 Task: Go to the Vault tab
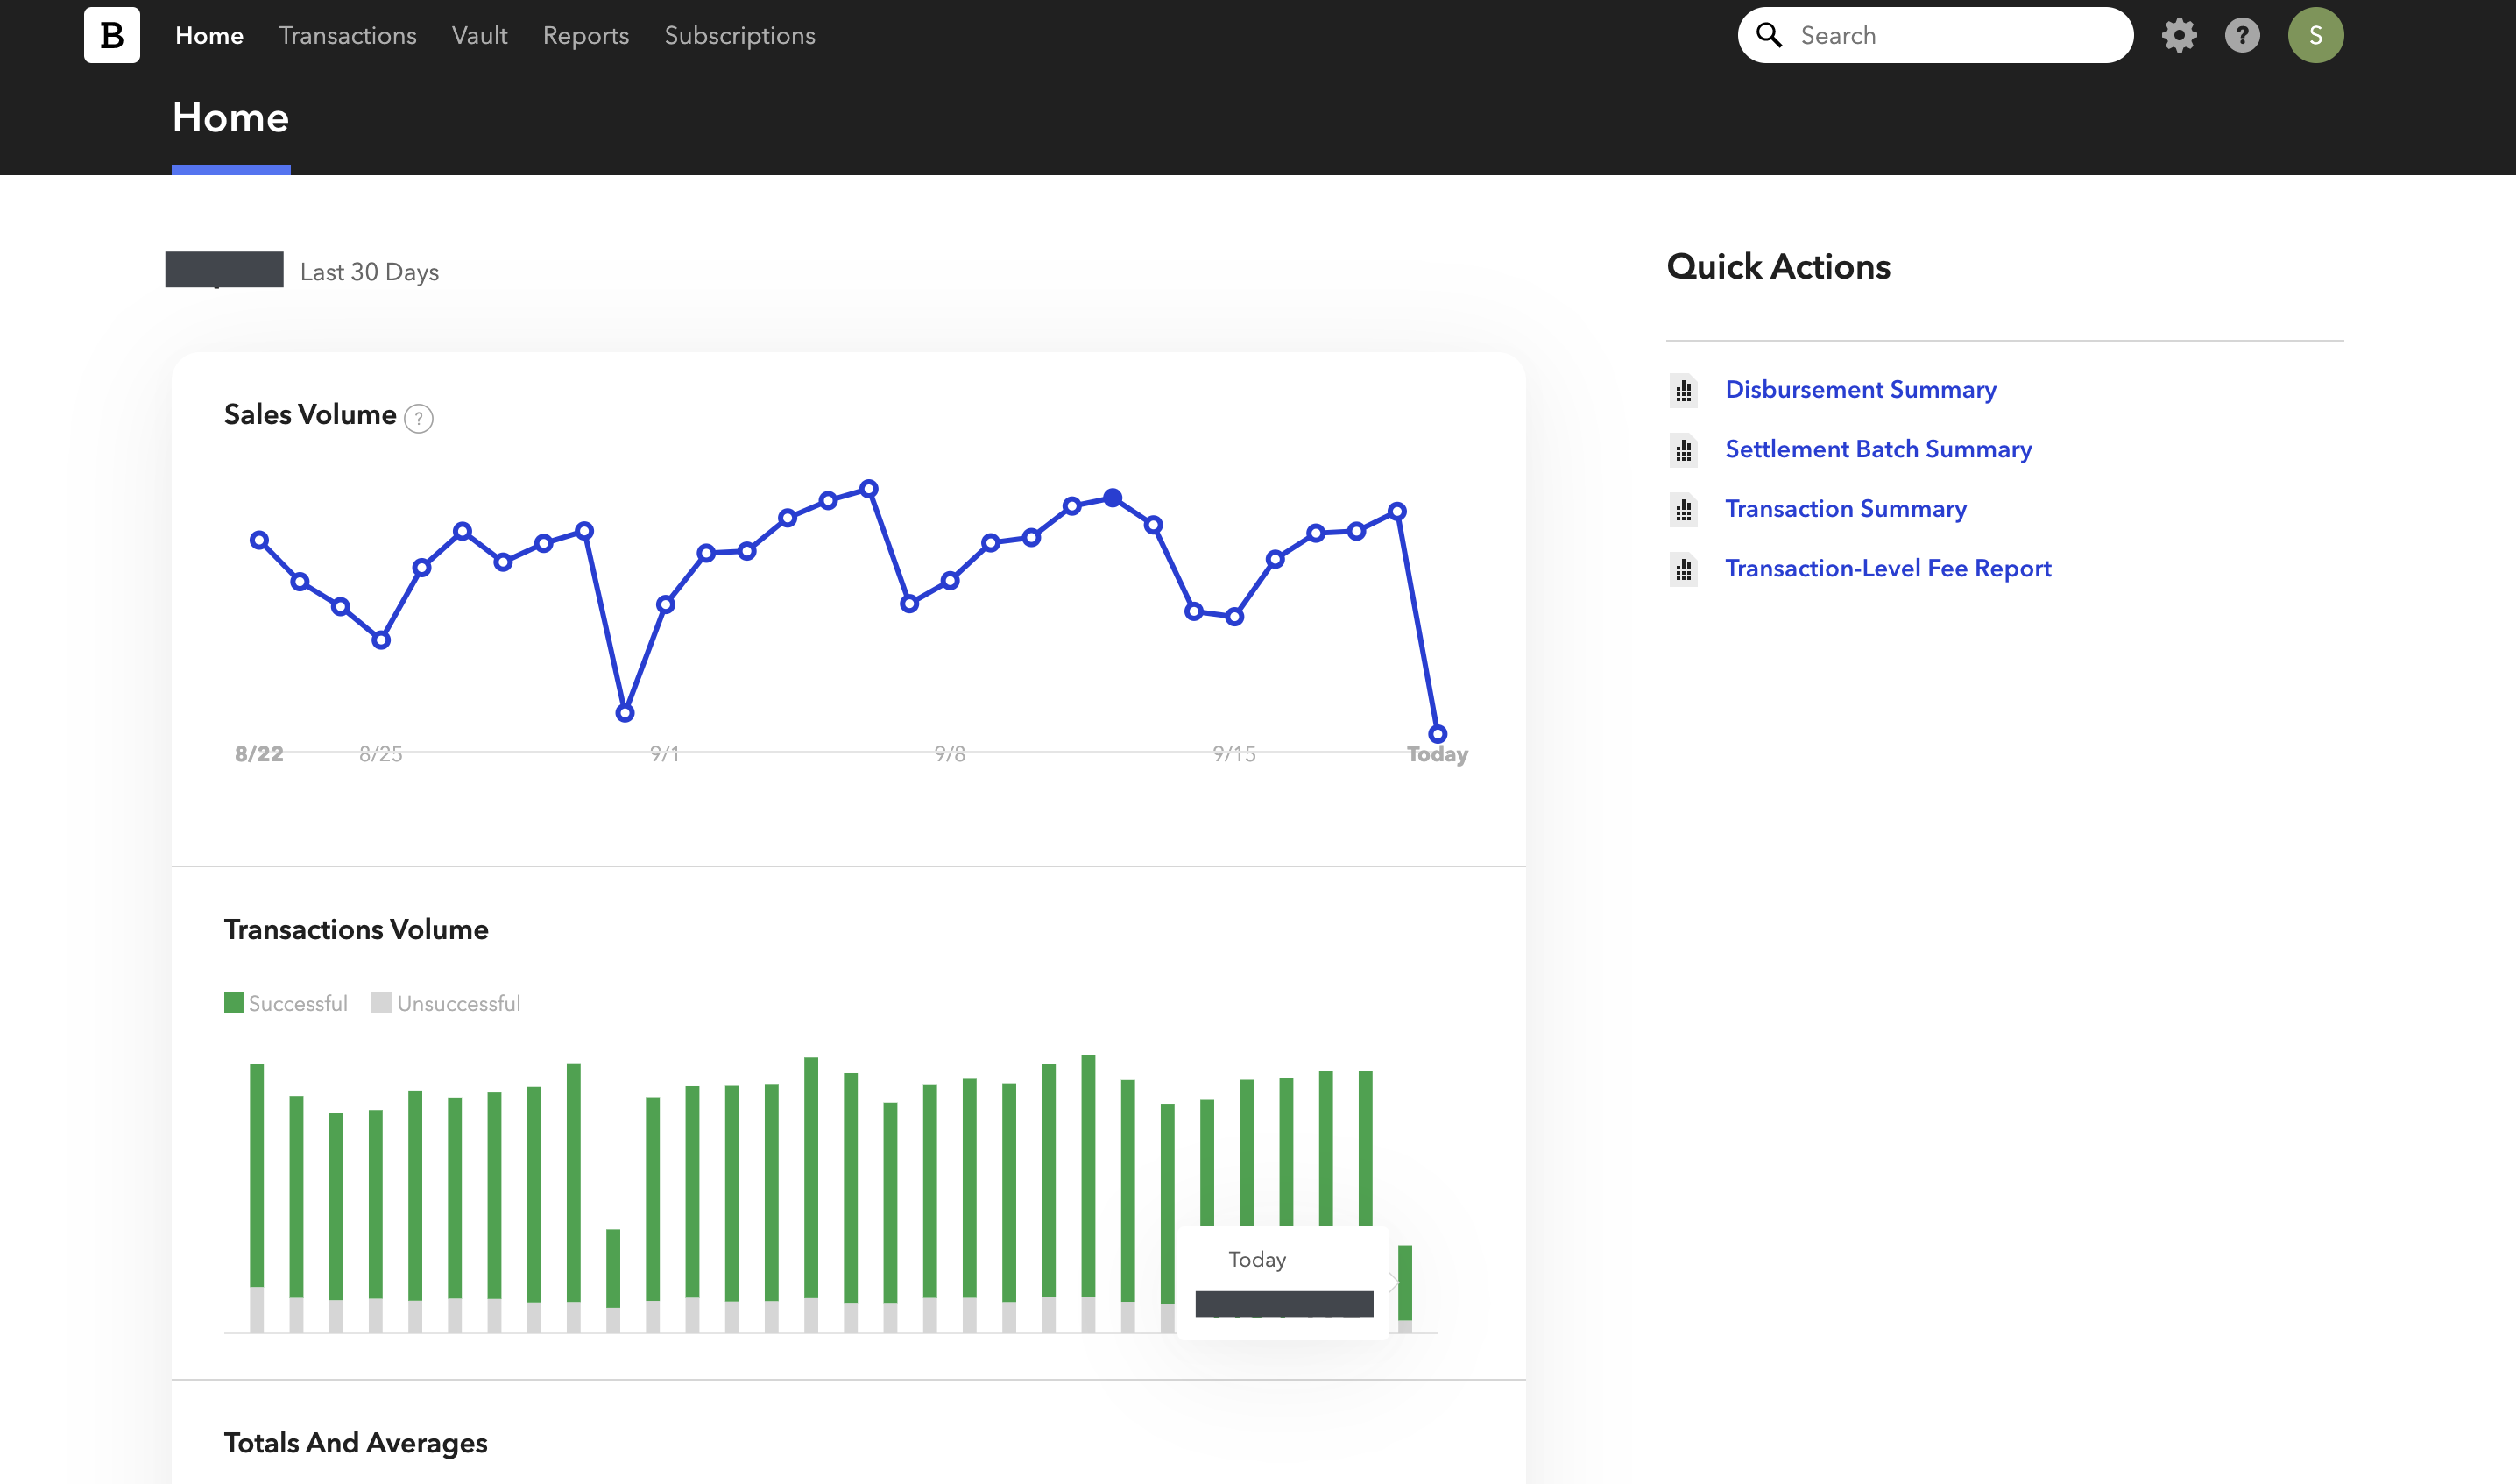click(x=479, y=36)
